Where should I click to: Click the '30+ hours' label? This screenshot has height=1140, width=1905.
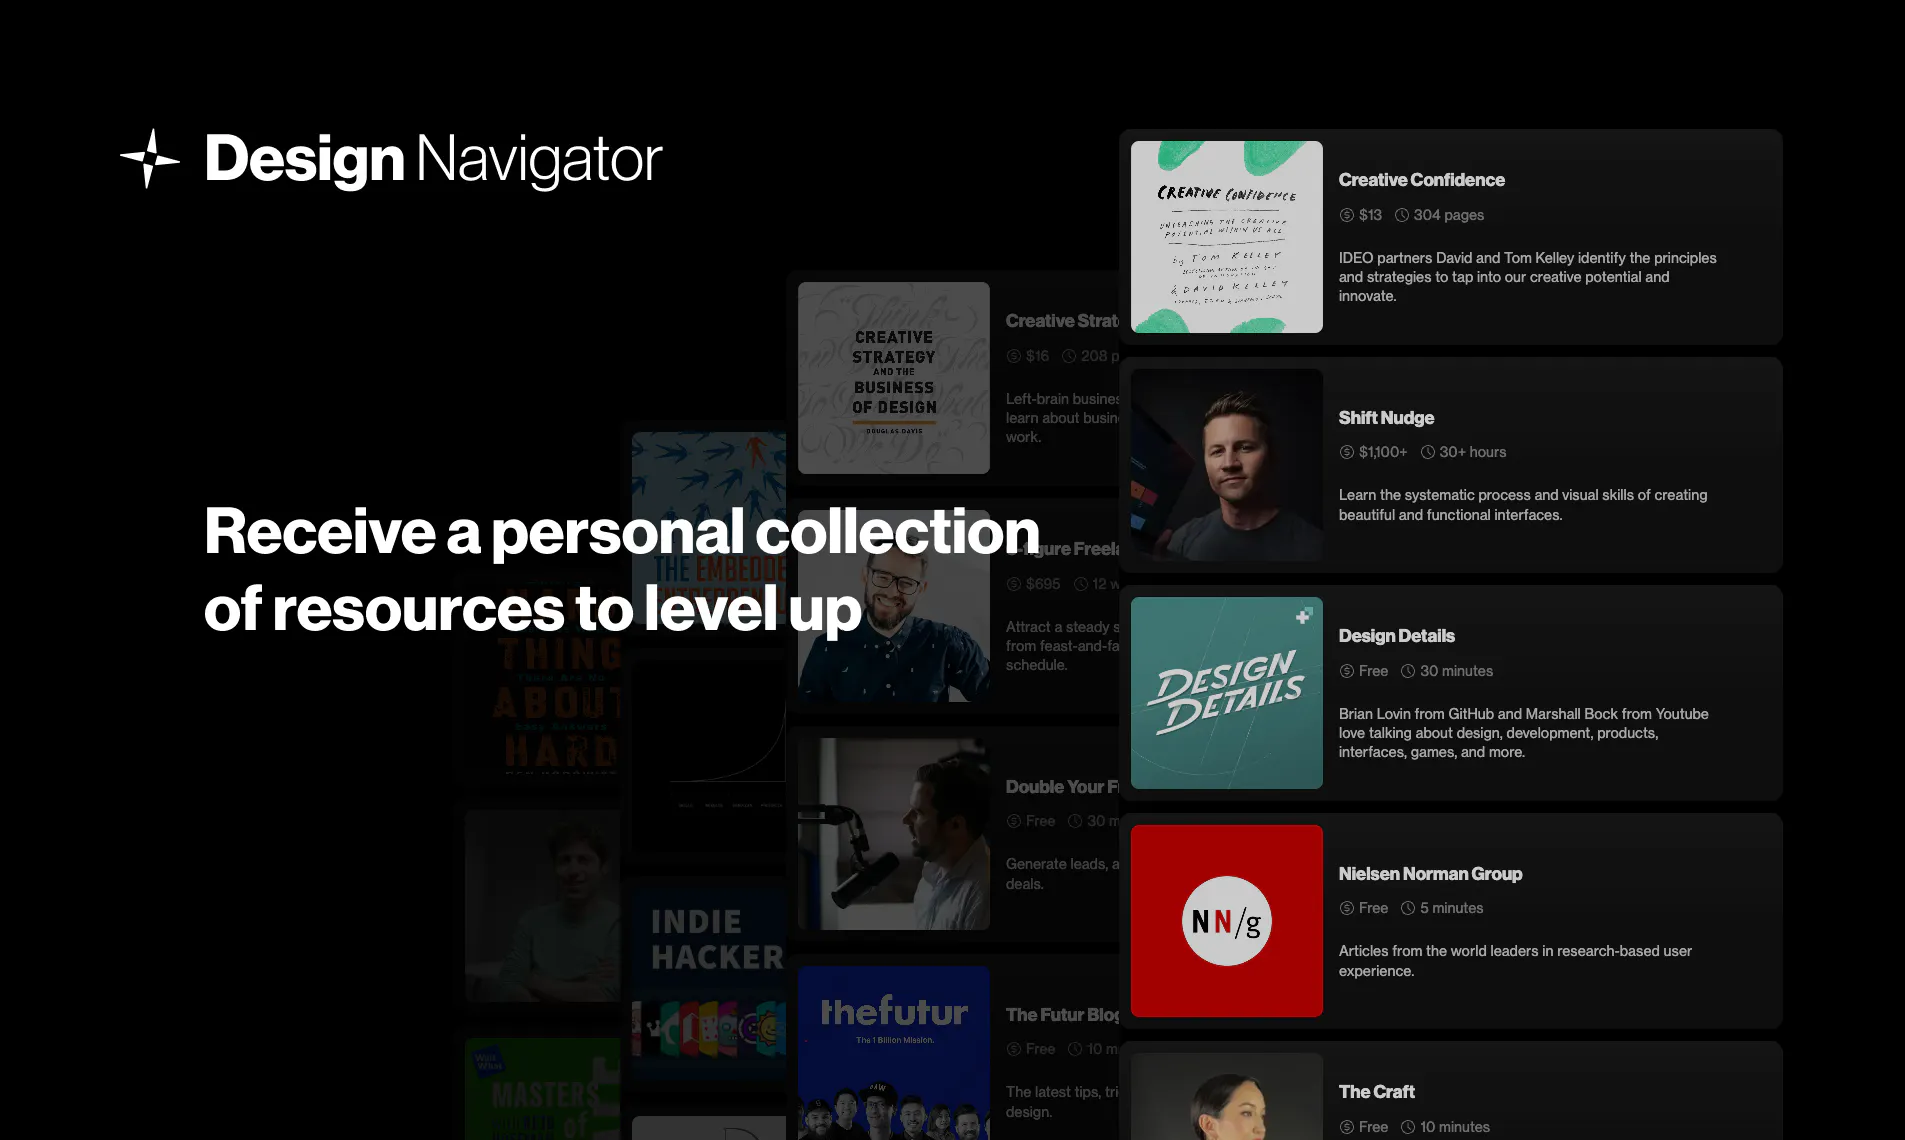coord(1472,452)
